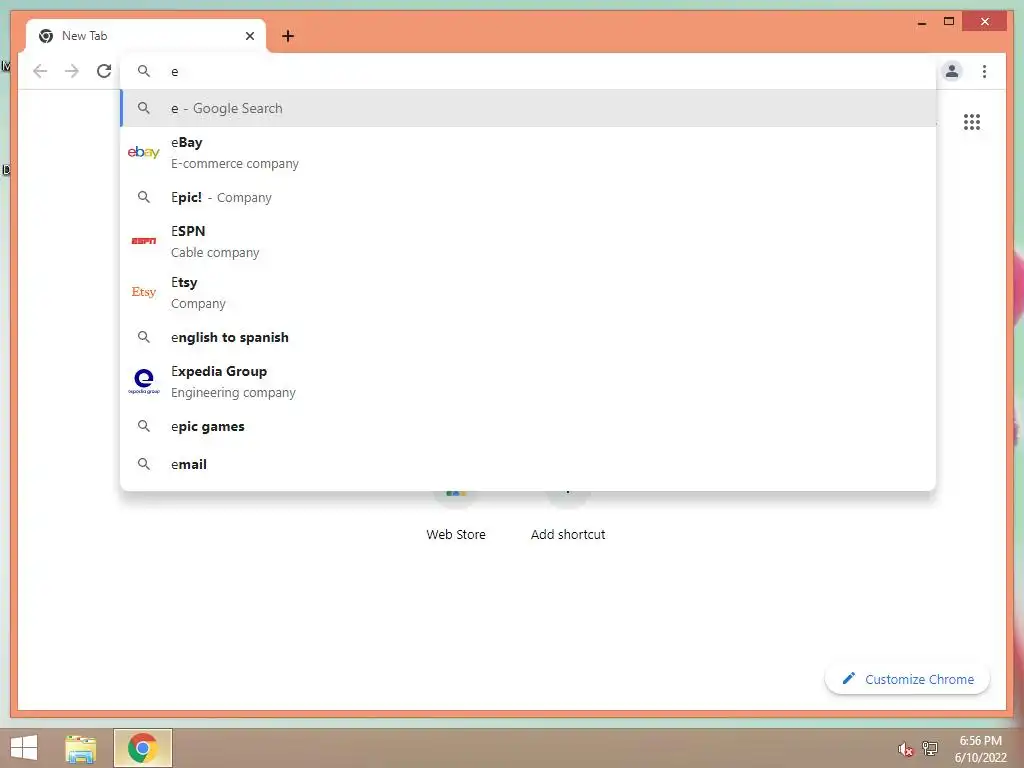Choose the eBay suggestion
The image size is (1024, 768).
[x=528, y=153]
